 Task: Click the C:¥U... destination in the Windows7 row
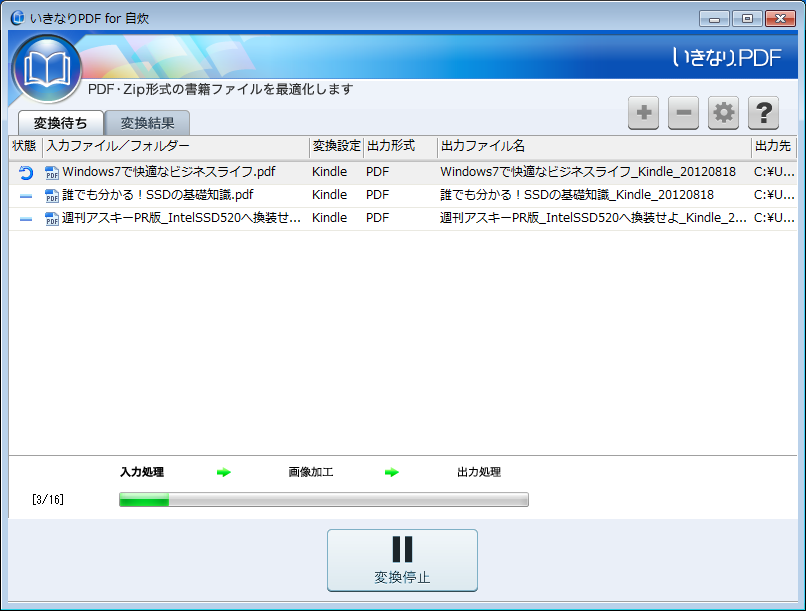pyautogui.click(x=774, y=172)
